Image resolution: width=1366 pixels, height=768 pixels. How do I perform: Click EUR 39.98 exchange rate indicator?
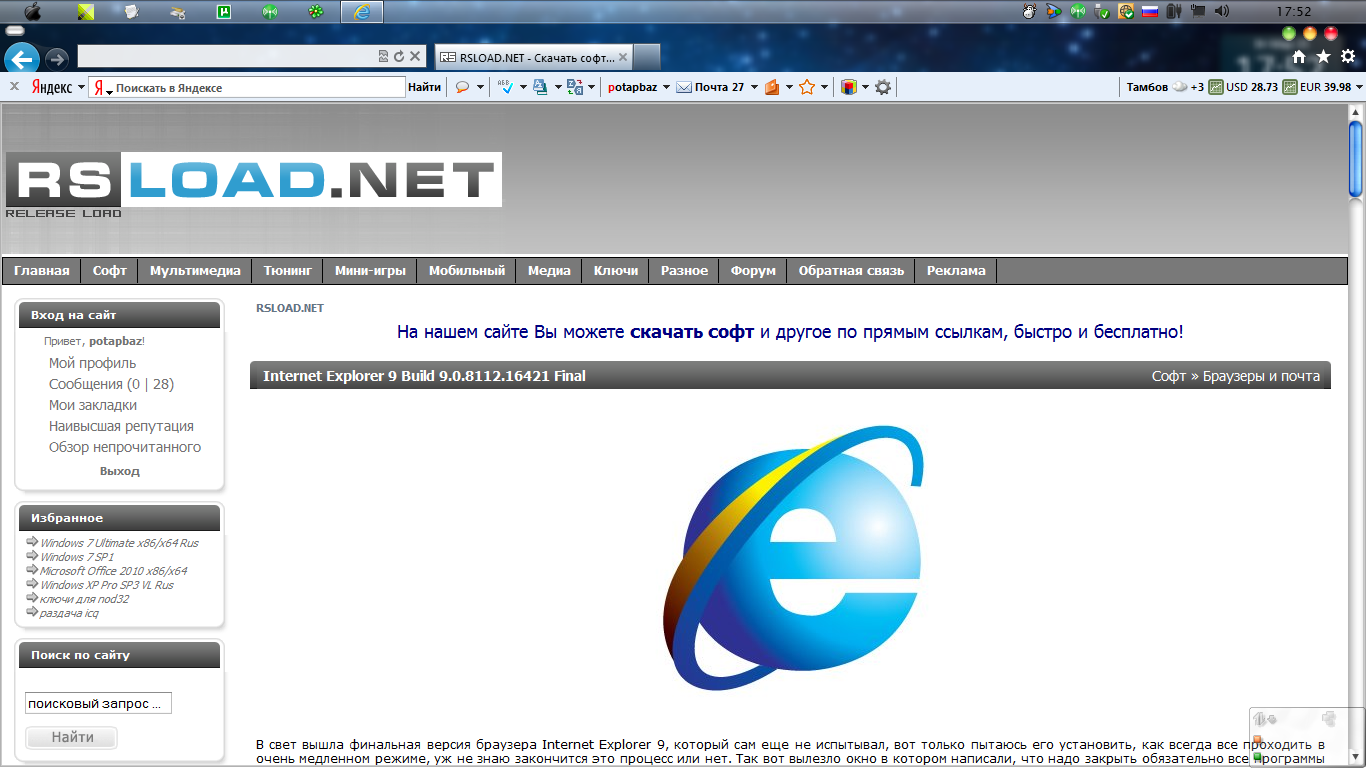click(x=1317, y=87)
